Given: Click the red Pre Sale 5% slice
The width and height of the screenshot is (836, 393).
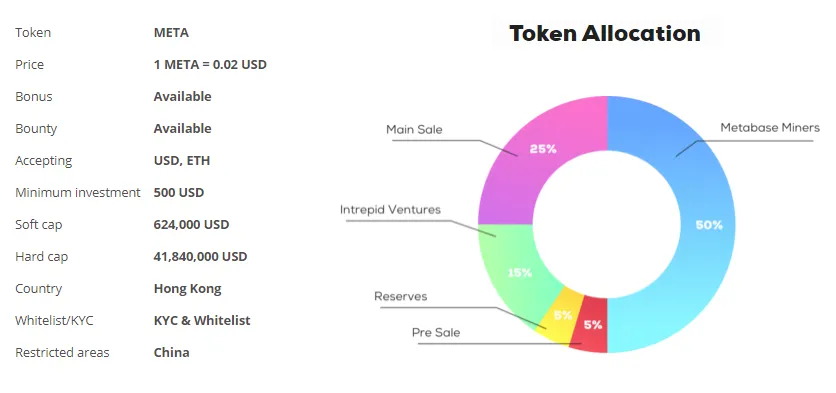Looking at the screenshot, I should [x=591, y=325].
